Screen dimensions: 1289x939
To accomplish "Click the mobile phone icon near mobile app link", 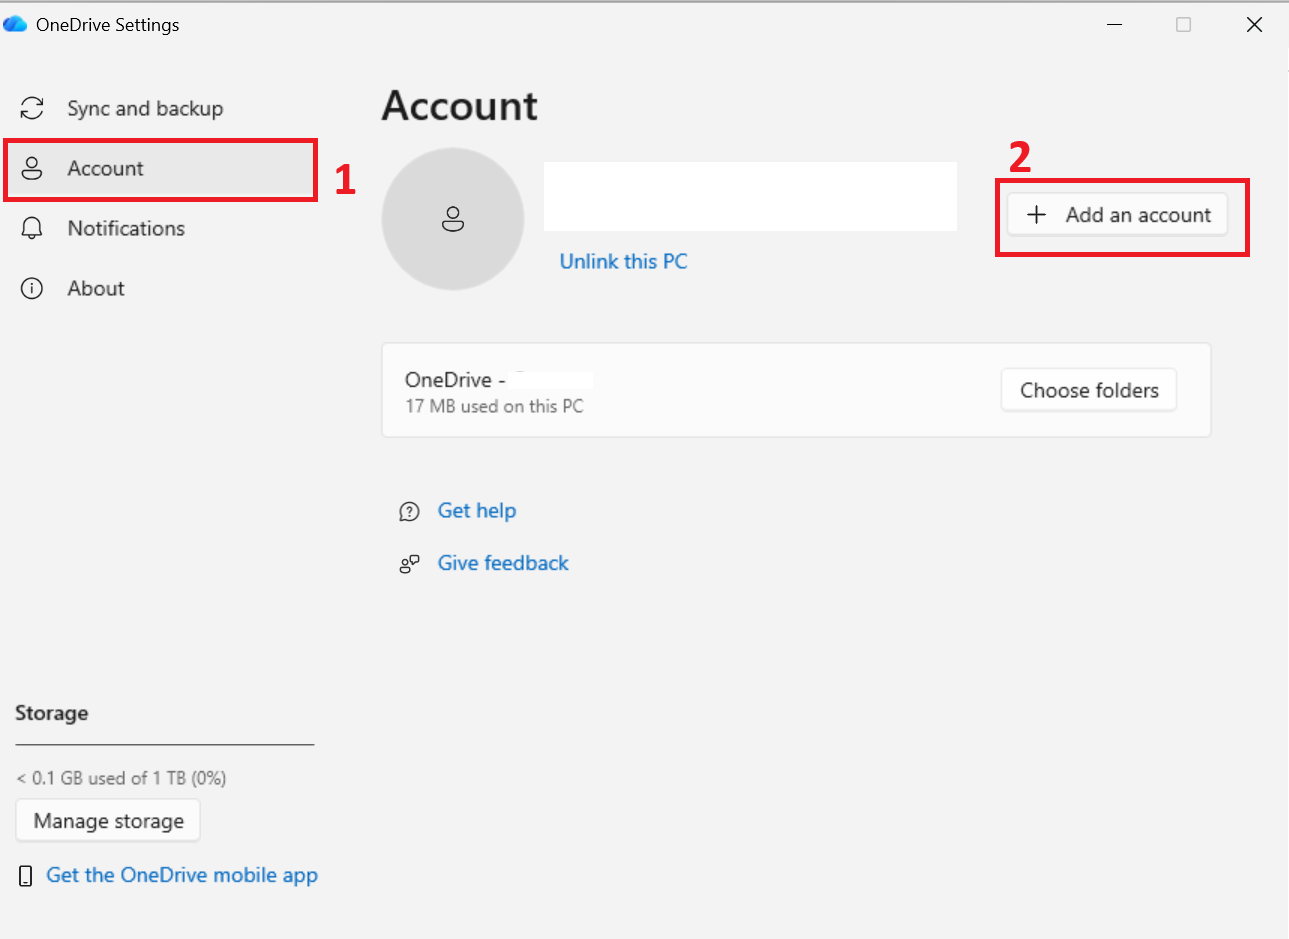I will 24,874.
